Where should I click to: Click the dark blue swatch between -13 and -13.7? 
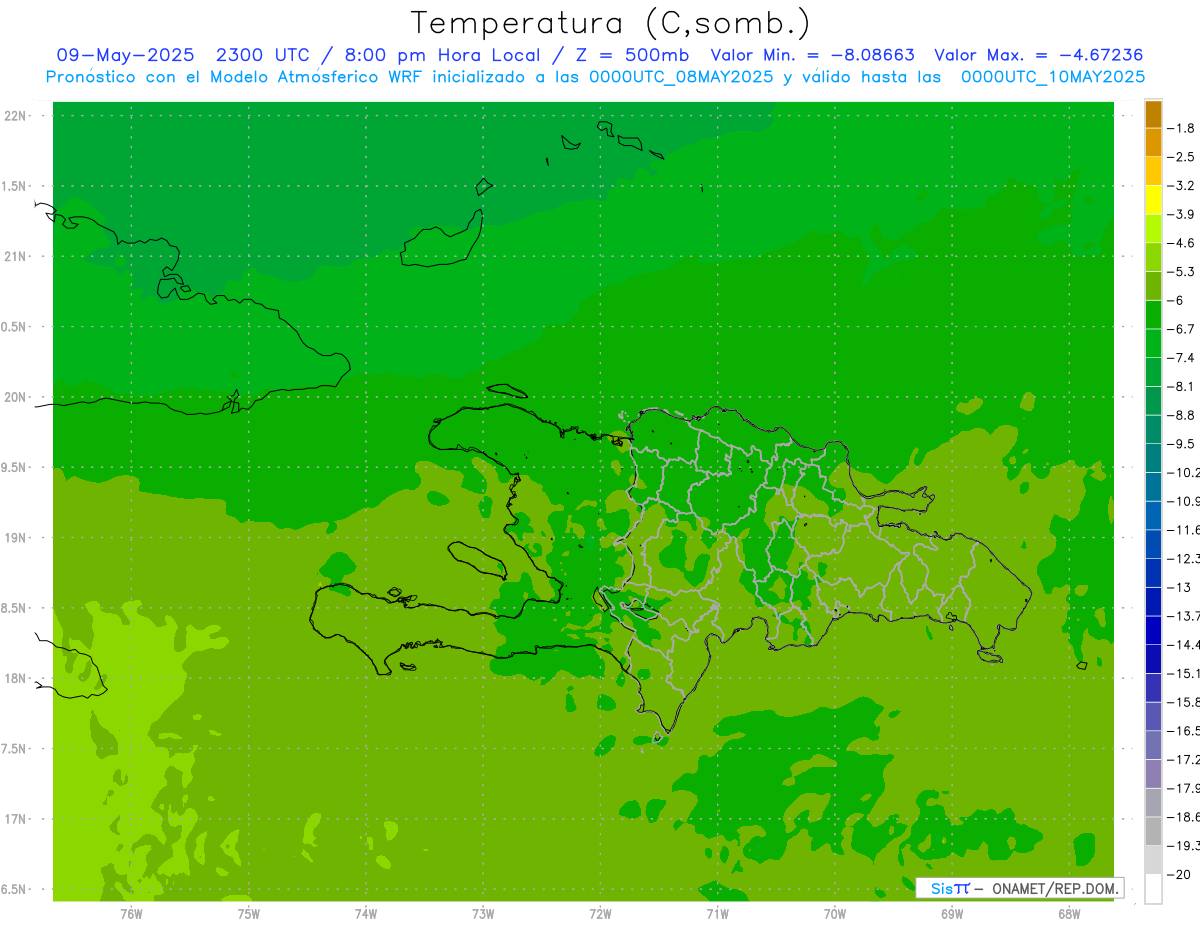pyautogui.click(x=1153, y=602)
